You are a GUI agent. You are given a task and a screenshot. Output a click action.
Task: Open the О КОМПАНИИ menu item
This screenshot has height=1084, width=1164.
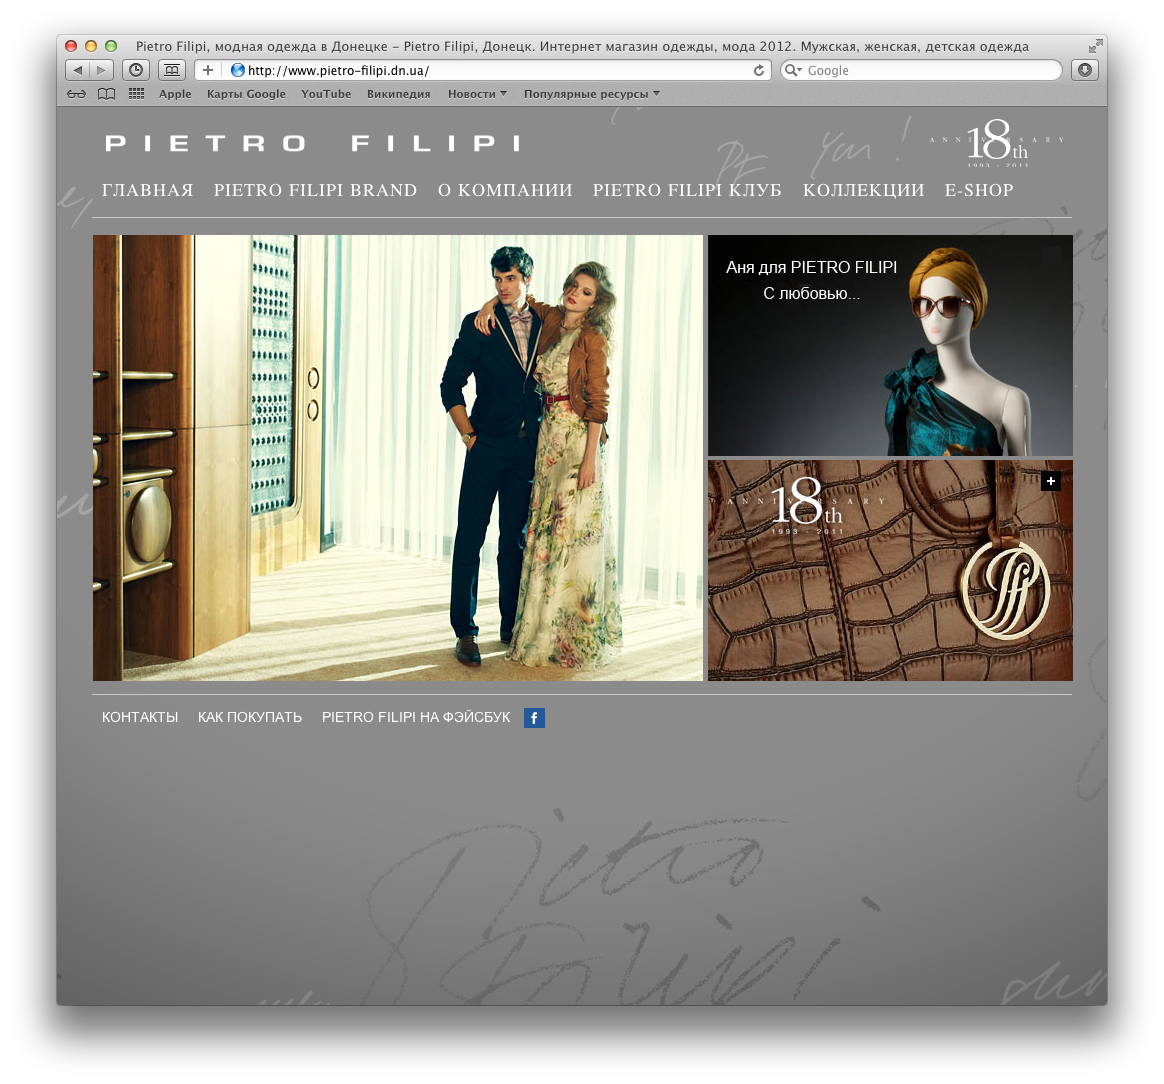505,190
